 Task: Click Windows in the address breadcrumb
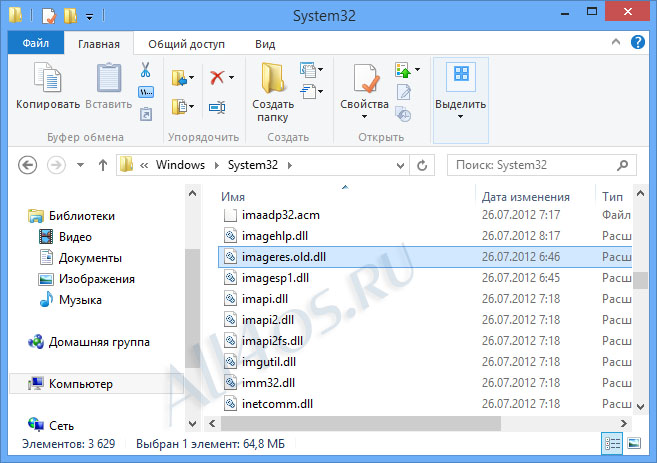pos(181,165)
